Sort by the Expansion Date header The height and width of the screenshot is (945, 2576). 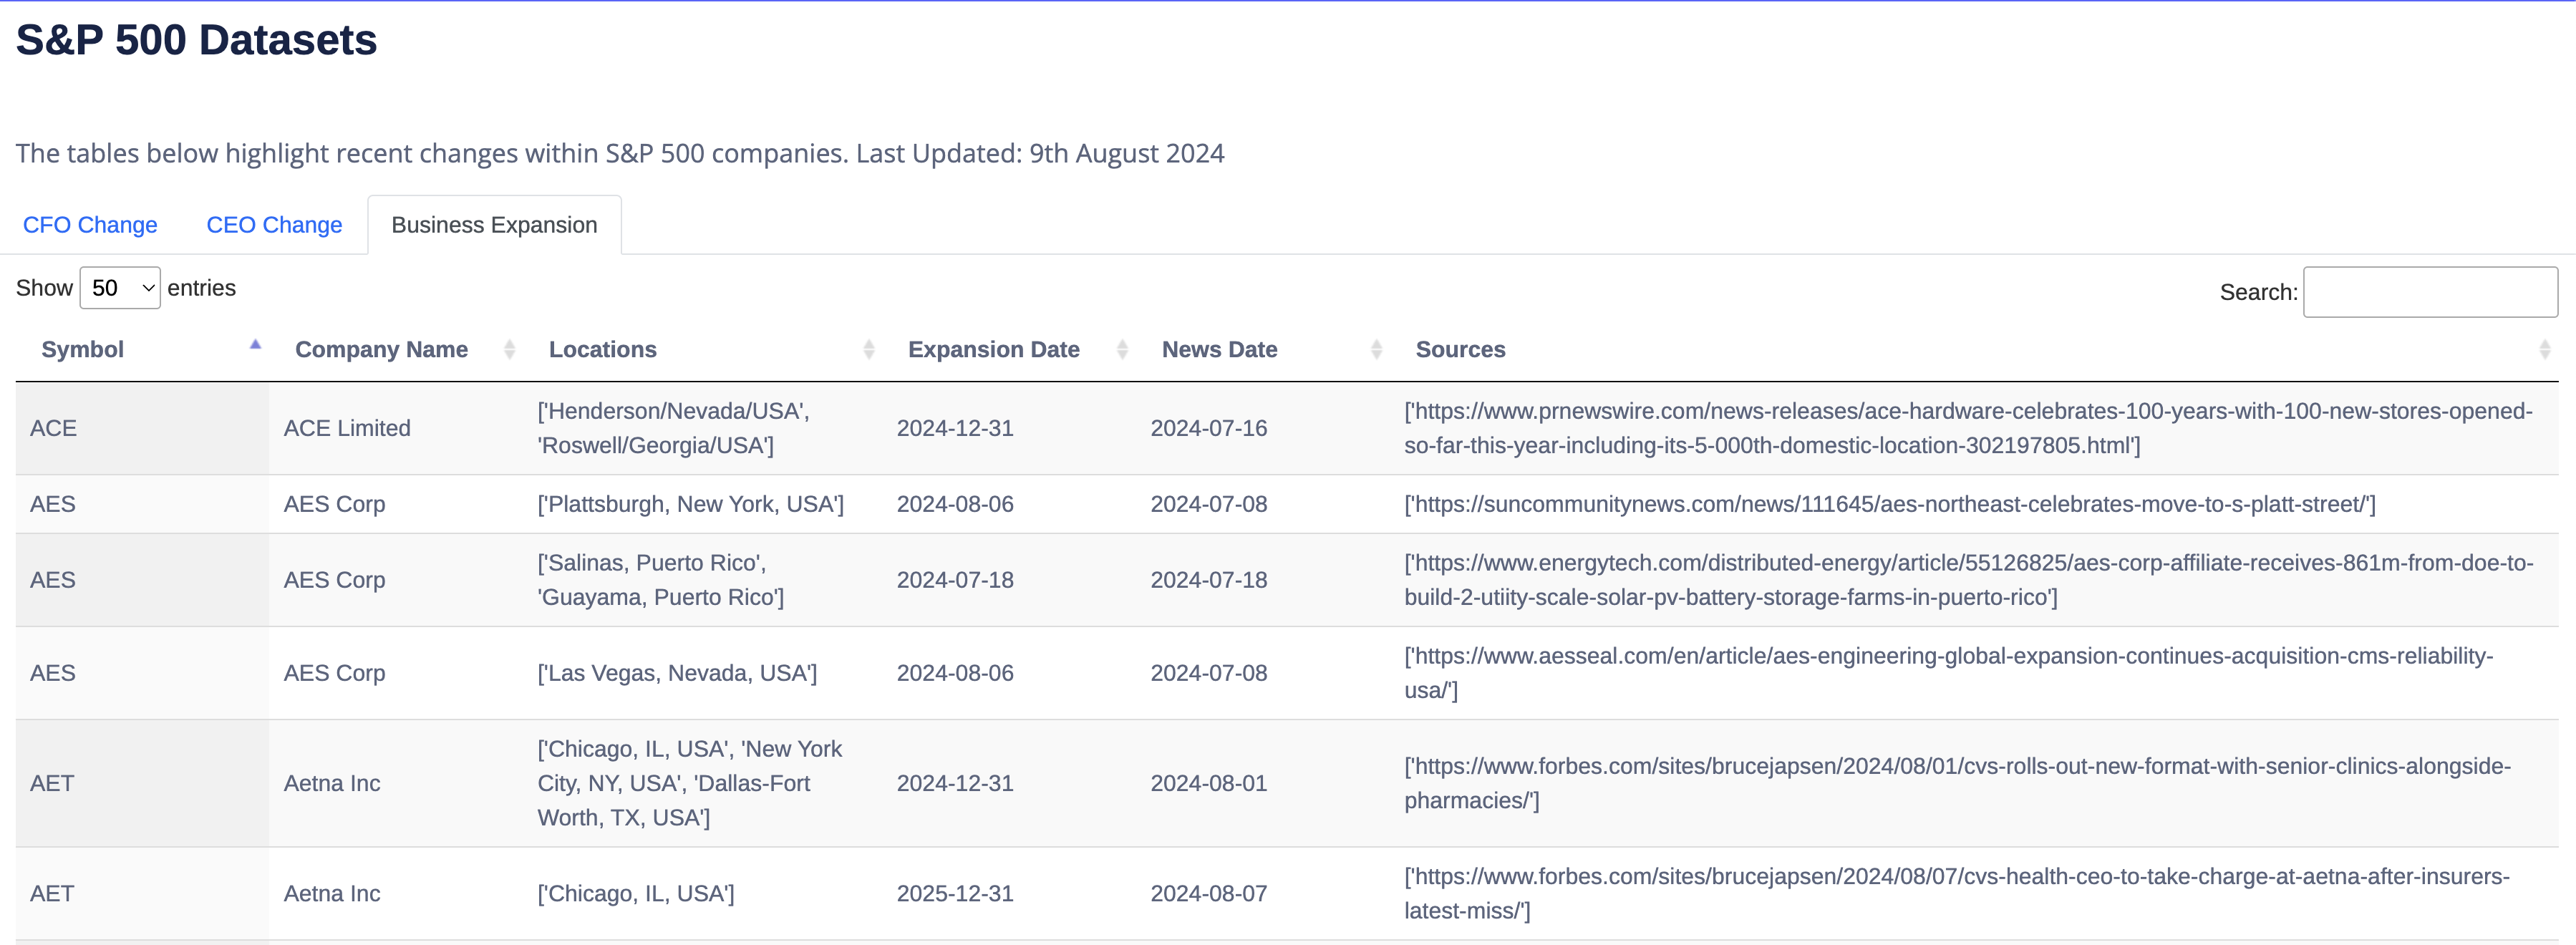[x=993, y=350]
